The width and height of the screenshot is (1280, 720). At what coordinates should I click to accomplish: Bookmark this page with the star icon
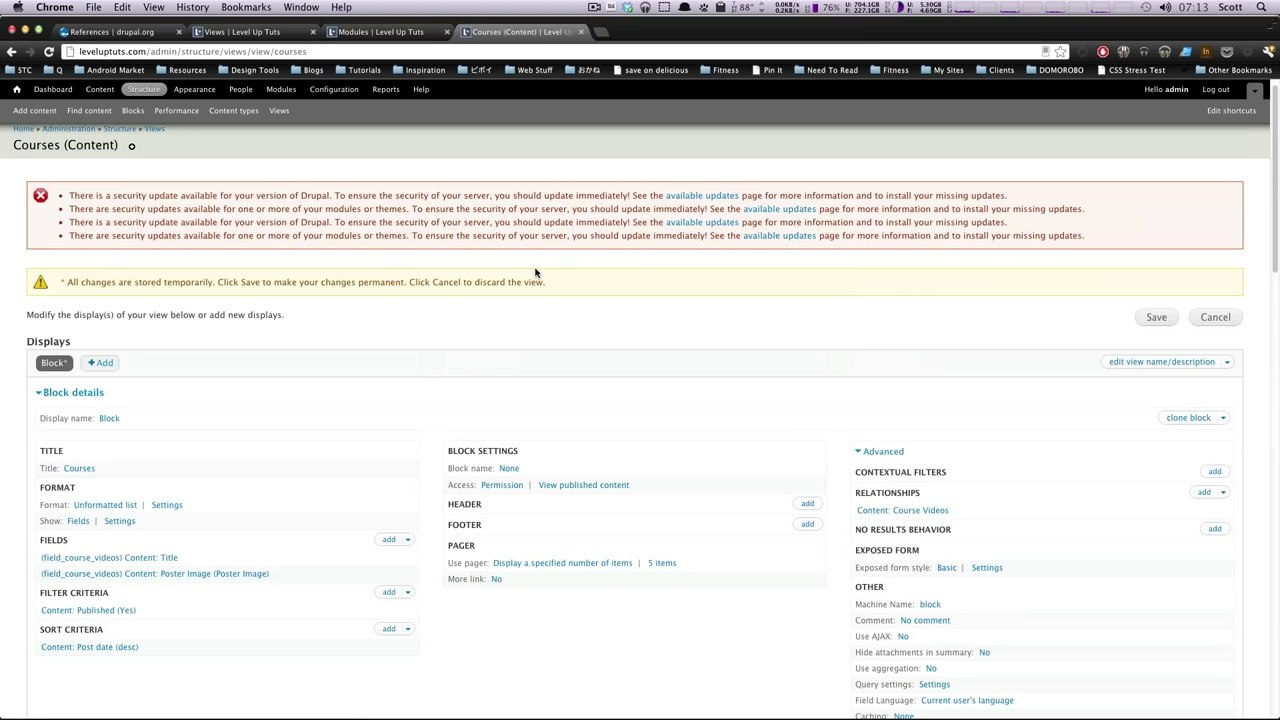click(1060, 51)
